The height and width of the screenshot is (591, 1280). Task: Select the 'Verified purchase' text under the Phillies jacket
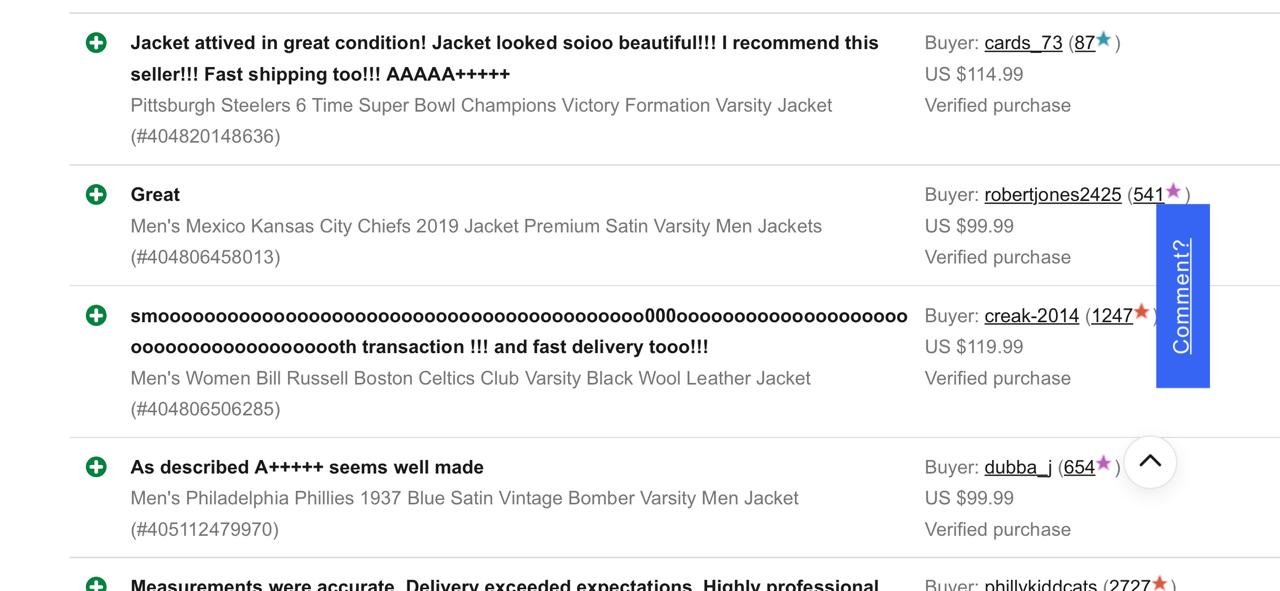click(997, 529)
